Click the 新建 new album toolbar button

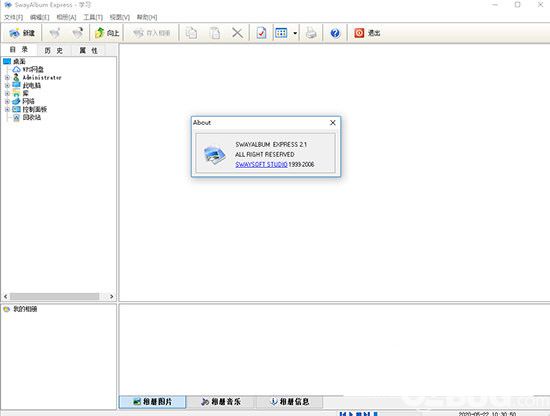(22, 33)
